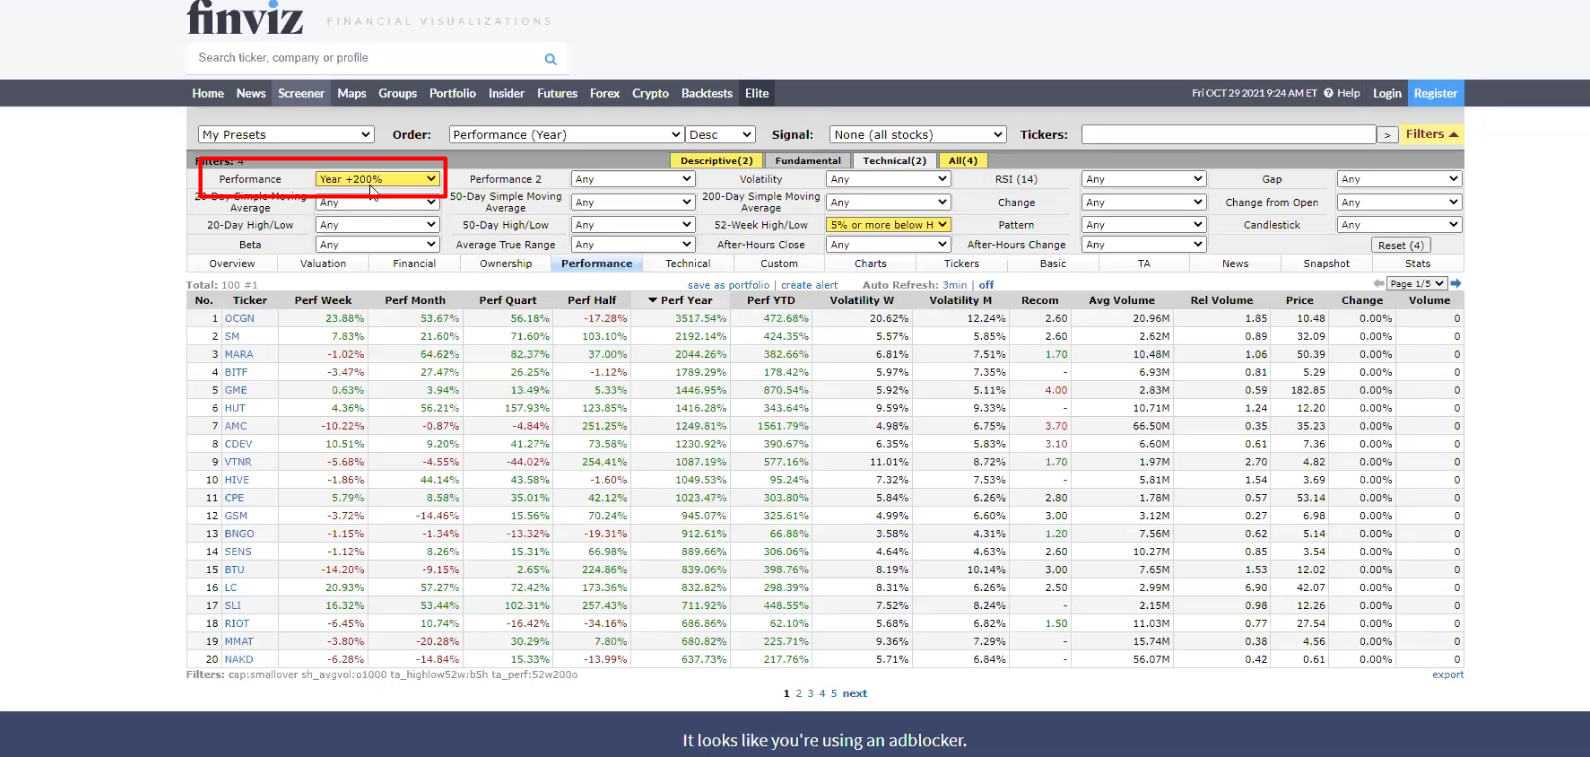Click the Reset (4) button

[1400, 245]
